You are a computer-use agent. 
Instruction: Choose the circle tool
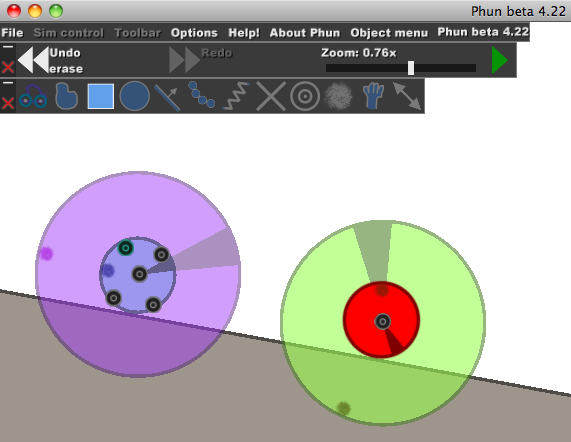pyautogui.click(x=134, y=96)
